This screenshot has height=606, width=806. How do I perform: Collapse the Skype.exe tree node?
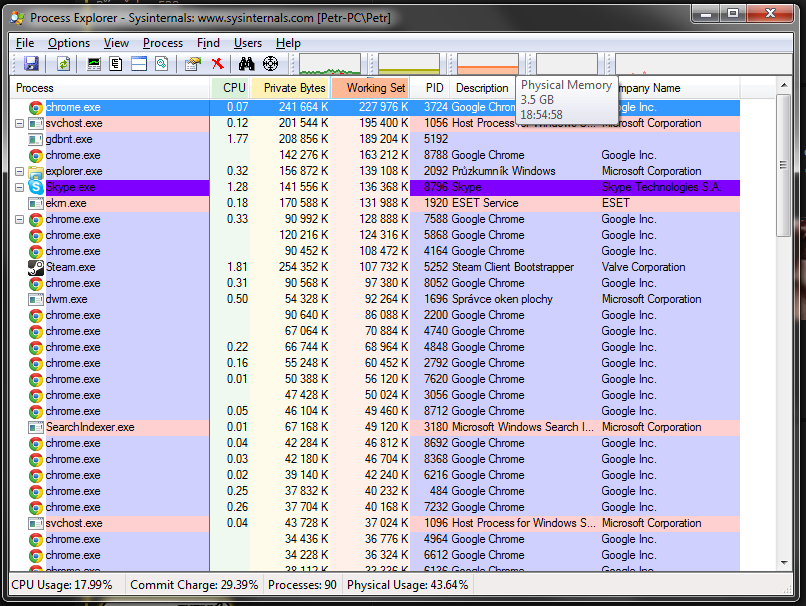[x=19, y=187]
